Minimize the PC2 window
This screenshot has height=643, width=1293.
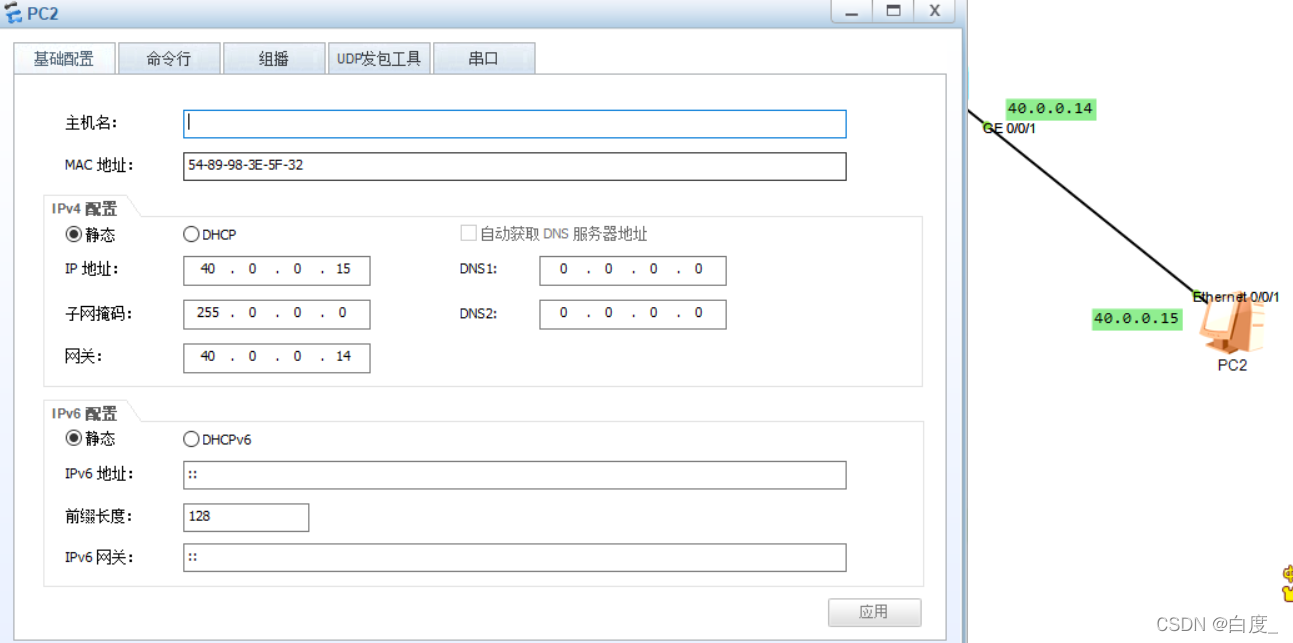tap(852, 11)
